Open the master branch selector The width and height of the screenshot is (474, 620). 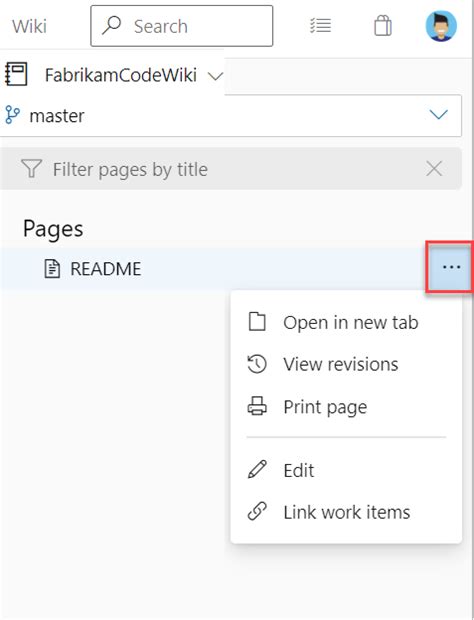[x=230, y=115]
